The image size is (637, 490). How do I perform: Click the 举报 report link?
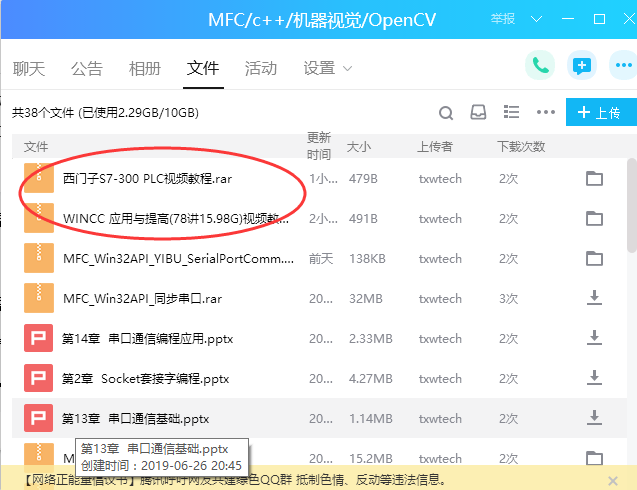503,19
